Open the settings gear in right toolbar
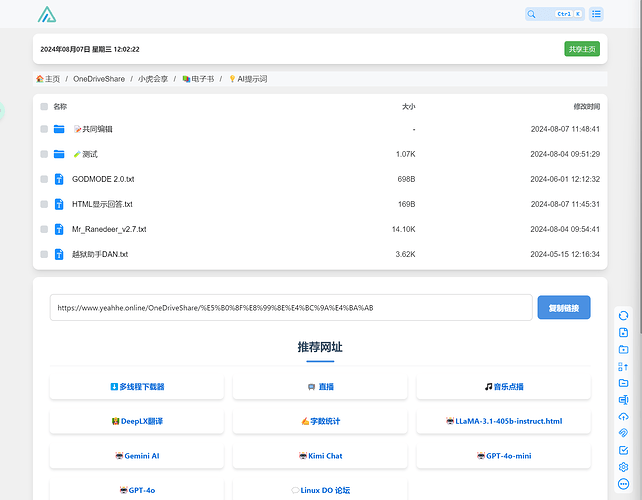This screenshot has height=500, width=642. coord(623,467)
